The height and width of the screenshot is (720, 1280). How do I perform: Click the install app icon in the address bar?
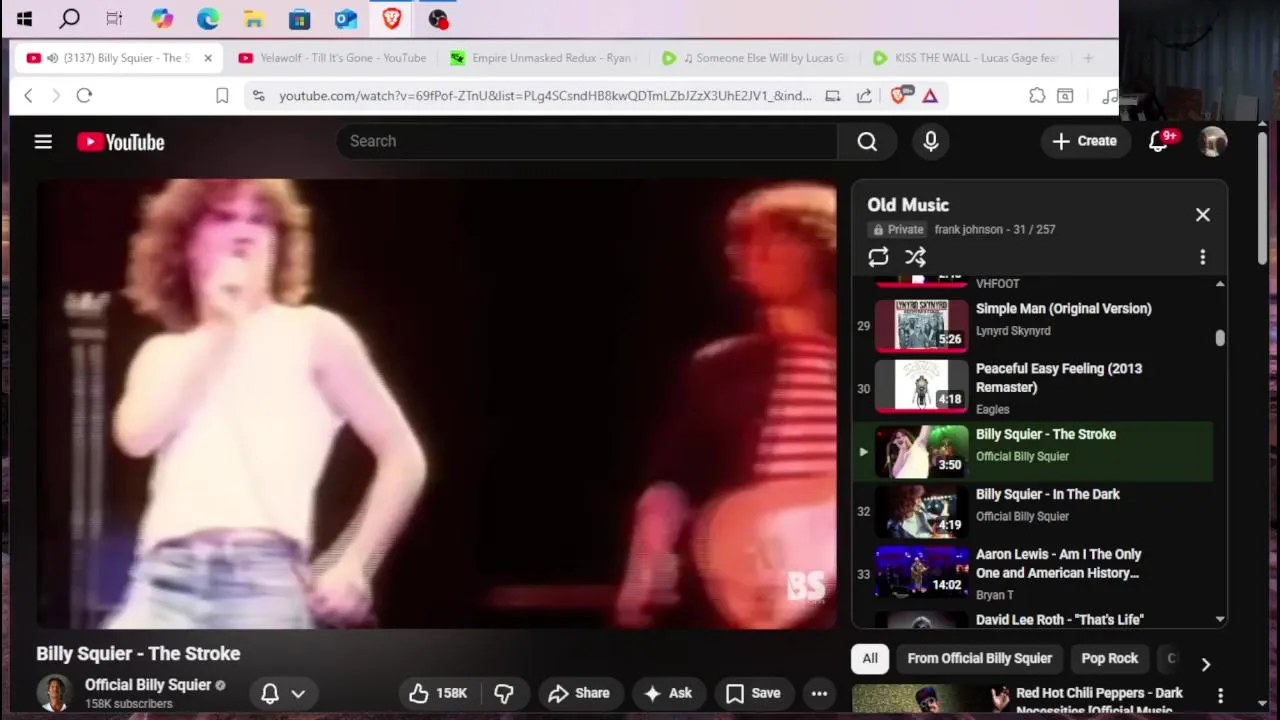click(x=832, y=96)
